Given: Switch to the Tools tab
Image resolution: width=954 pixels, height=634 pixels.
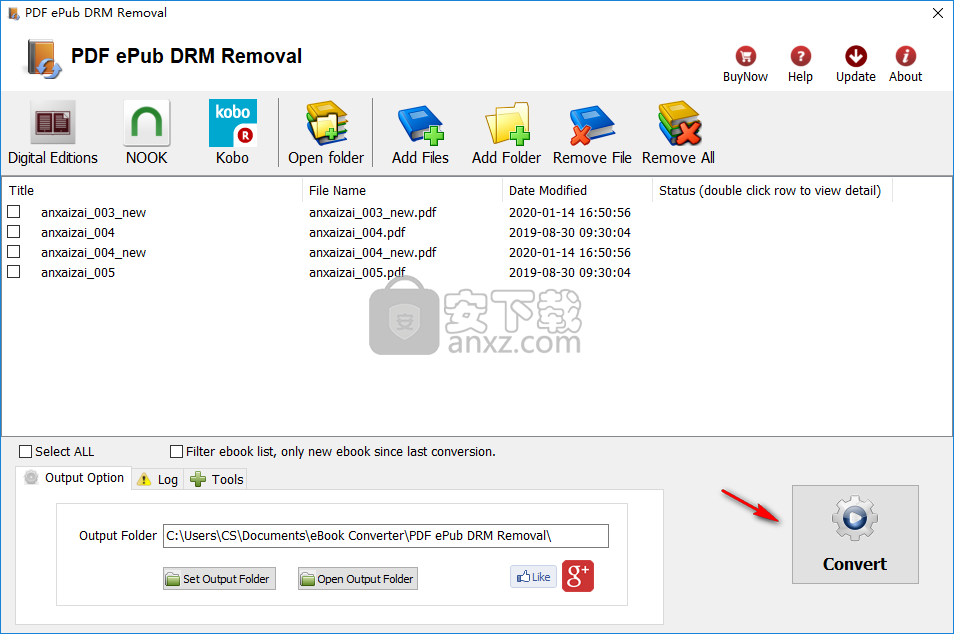Looking at the screenshot, I should pyautogui.click(x=216, y=479).
